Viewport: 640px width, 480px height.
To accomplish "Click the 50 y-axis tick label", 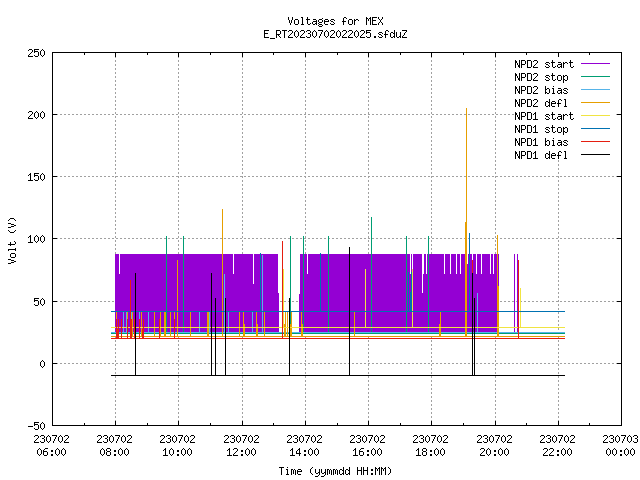I will point(39,302).
